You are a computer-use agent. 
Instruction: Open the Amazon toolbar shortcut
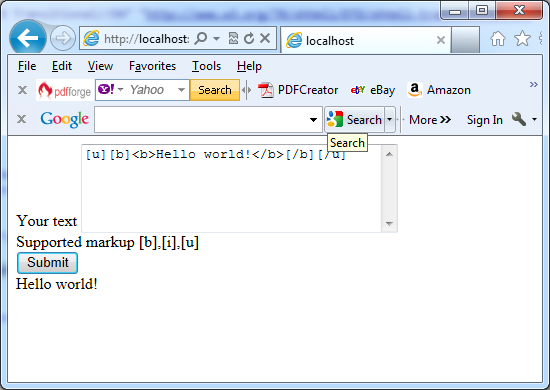pyautogui.click(x=439, y=90)
